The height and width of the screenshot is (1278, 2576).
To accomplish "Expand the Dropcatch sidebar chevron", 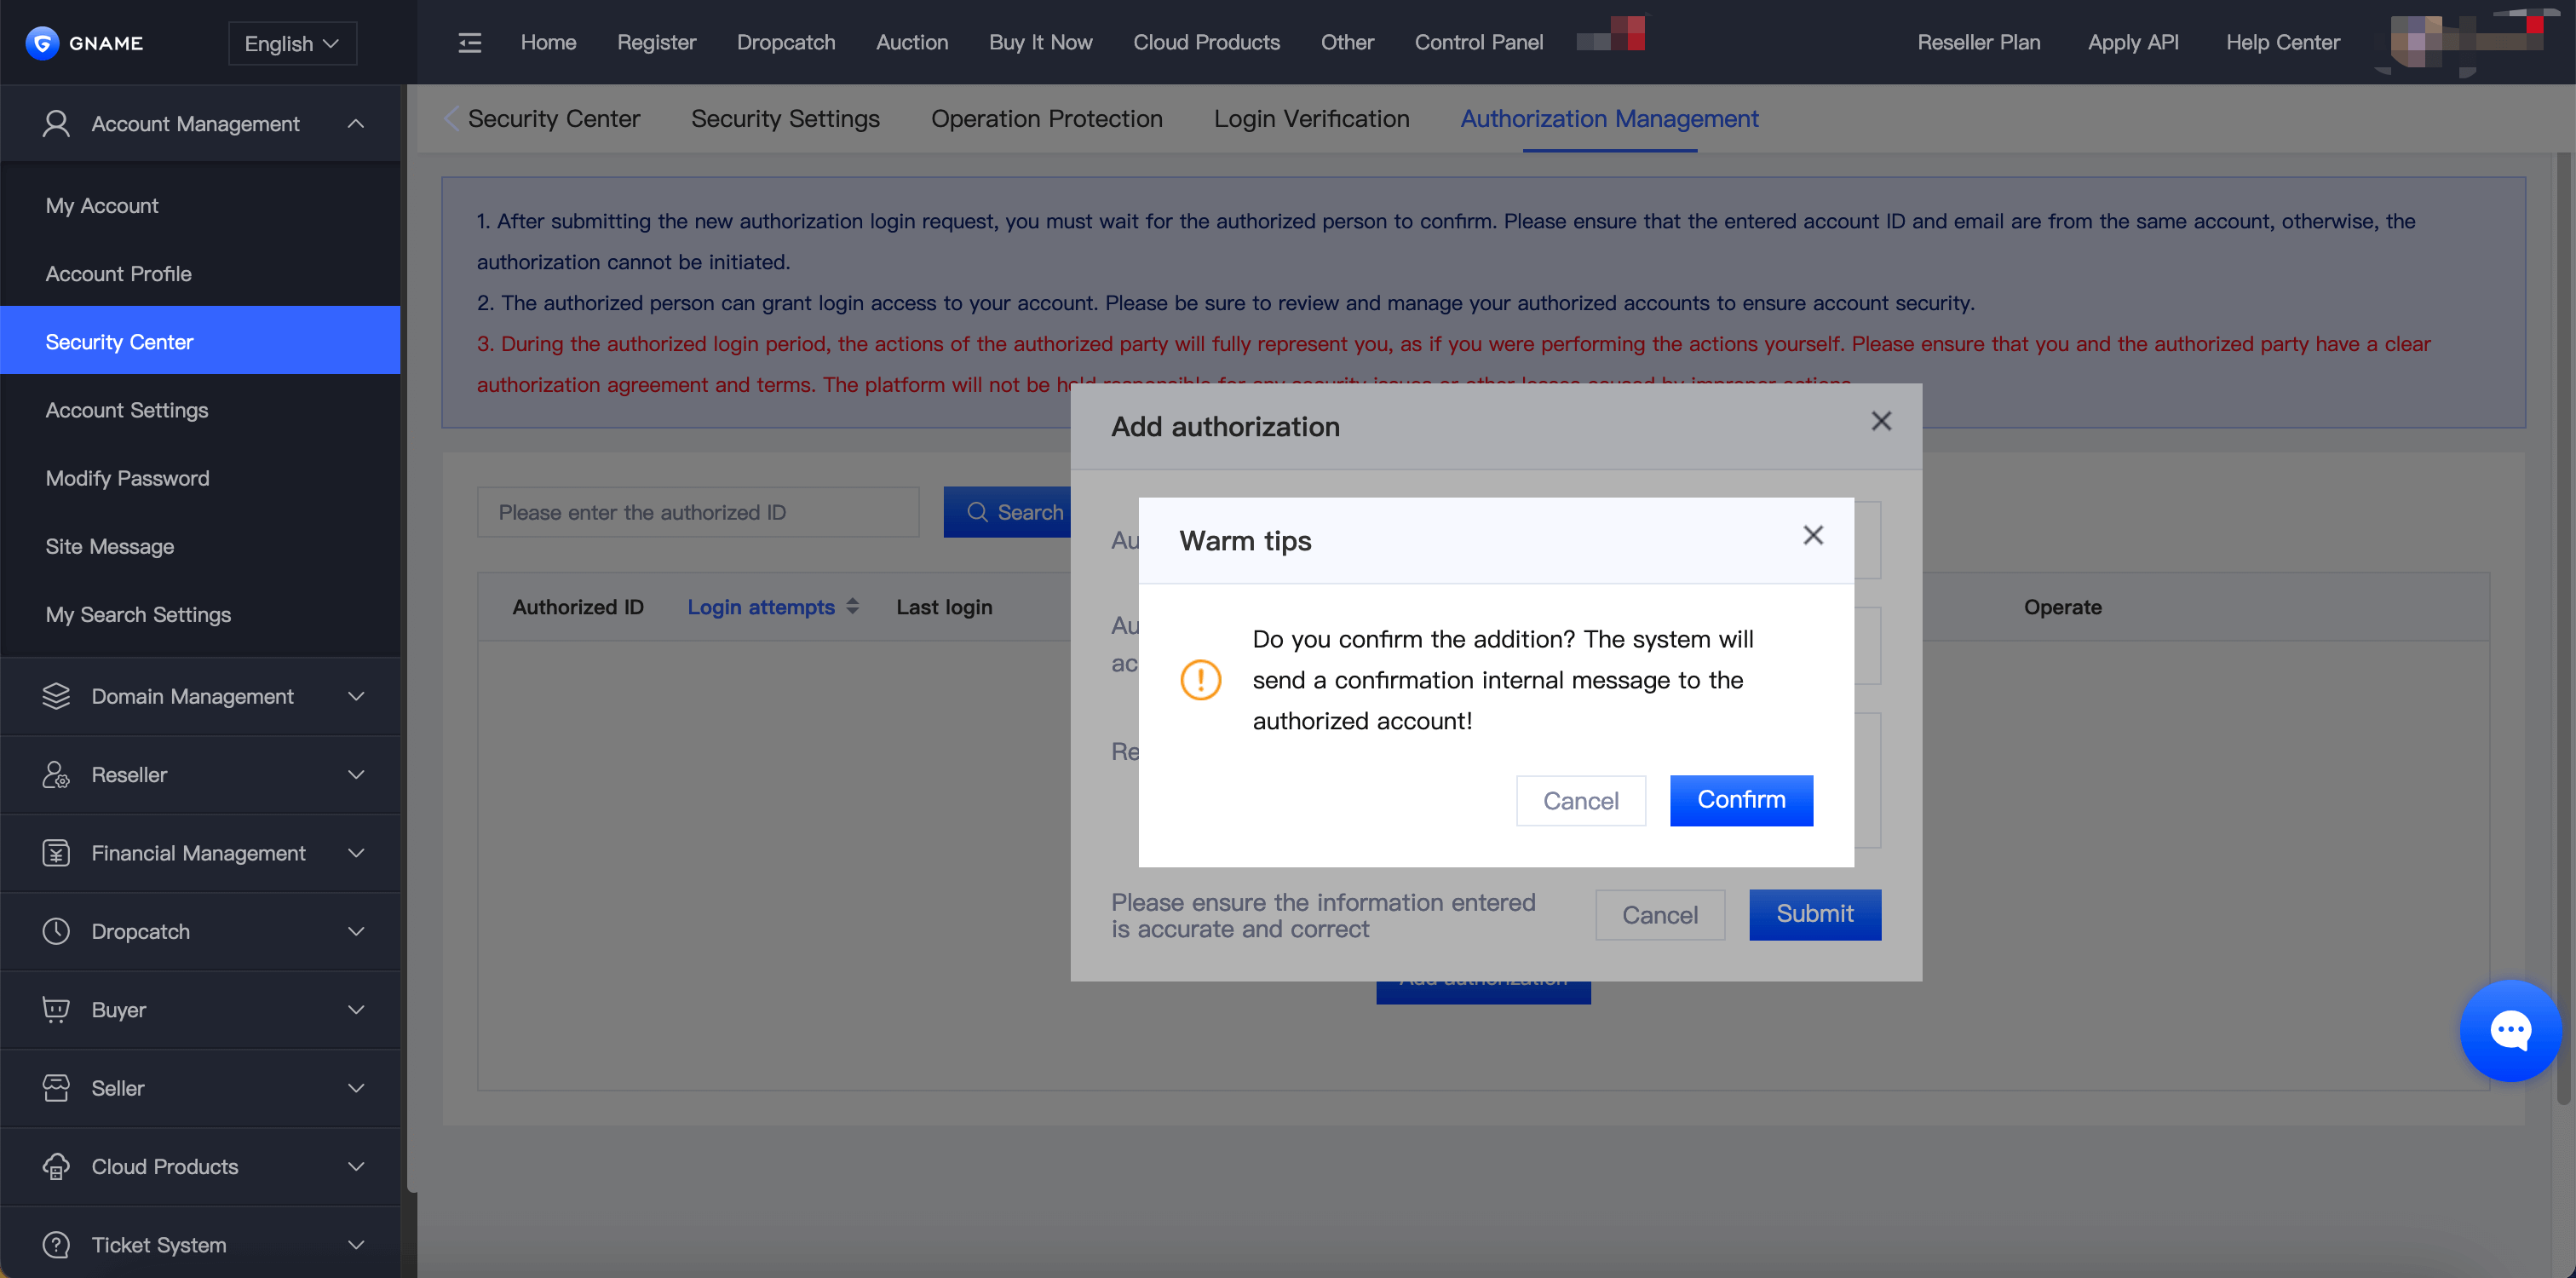I will coord(355,931).
